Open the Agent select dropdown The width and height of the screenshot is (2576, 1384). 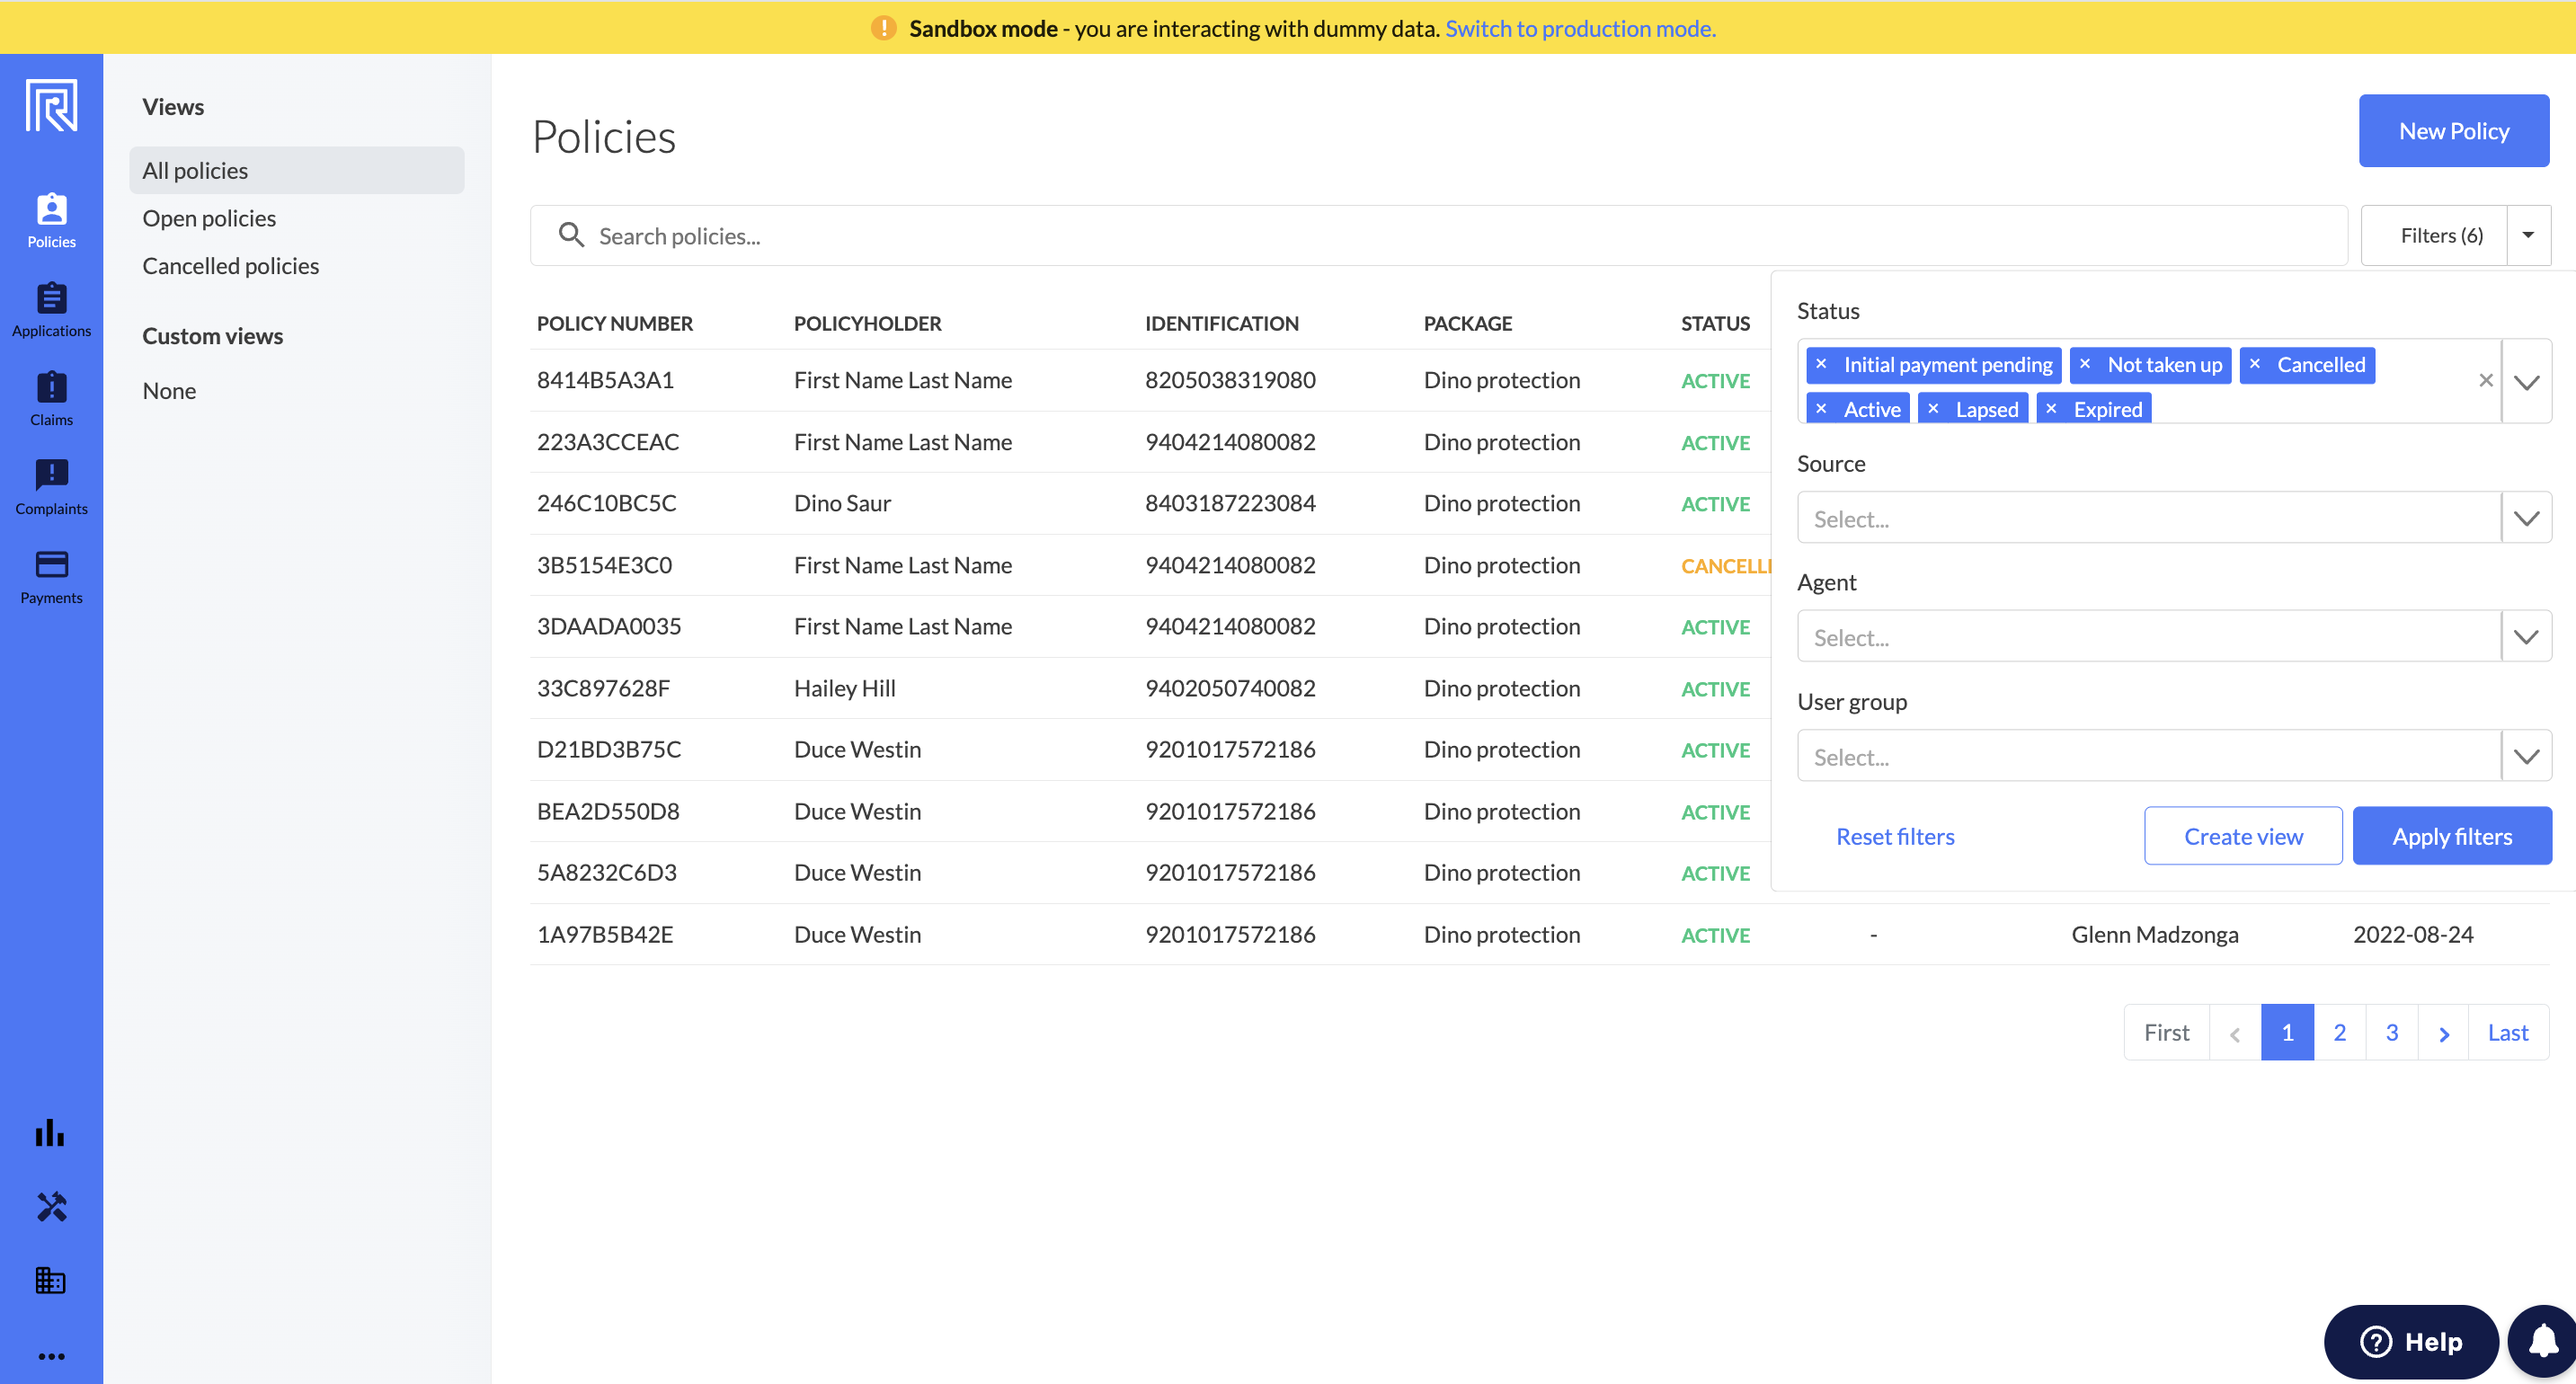tap(2174, 637)
